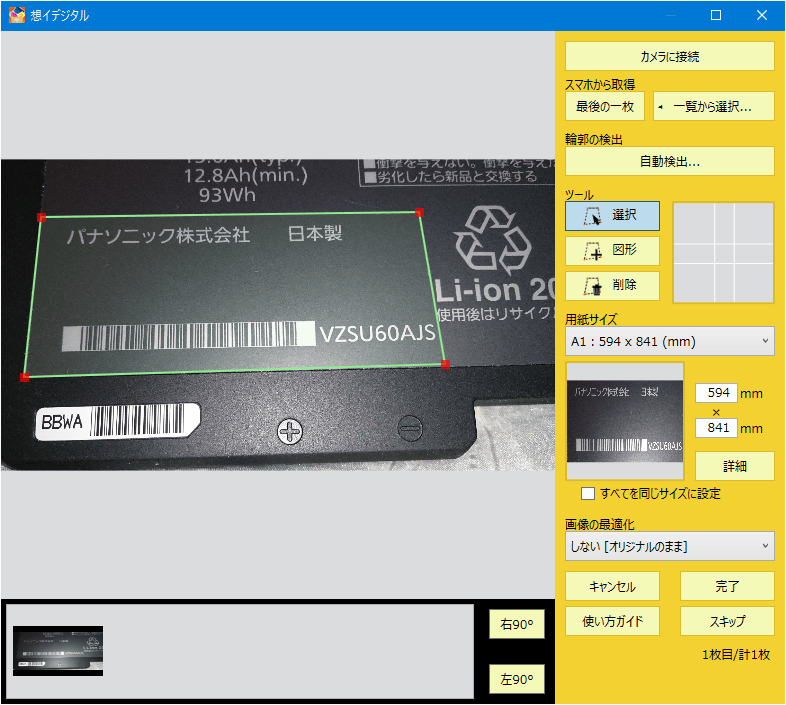
Task: Click the スキップ skip button
Action: (x=727, y=621)
